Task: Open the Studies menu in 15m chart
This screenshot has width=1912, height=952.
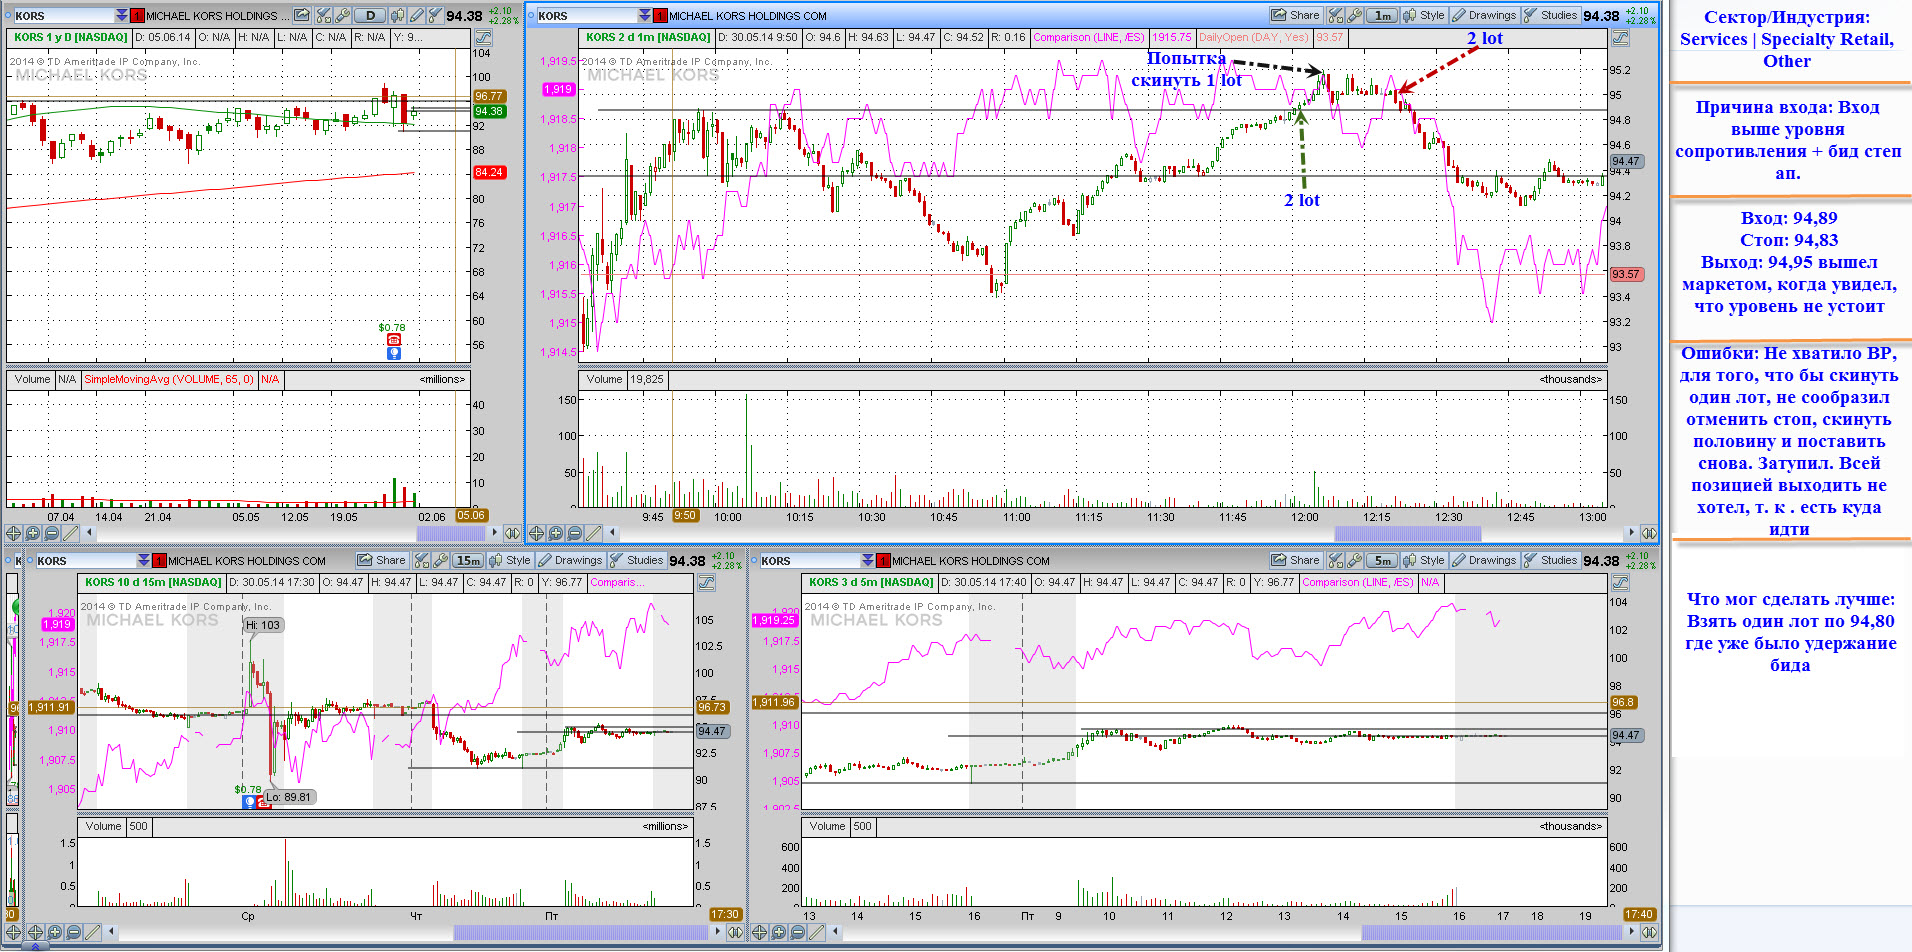Action: [x=636, y=560]
